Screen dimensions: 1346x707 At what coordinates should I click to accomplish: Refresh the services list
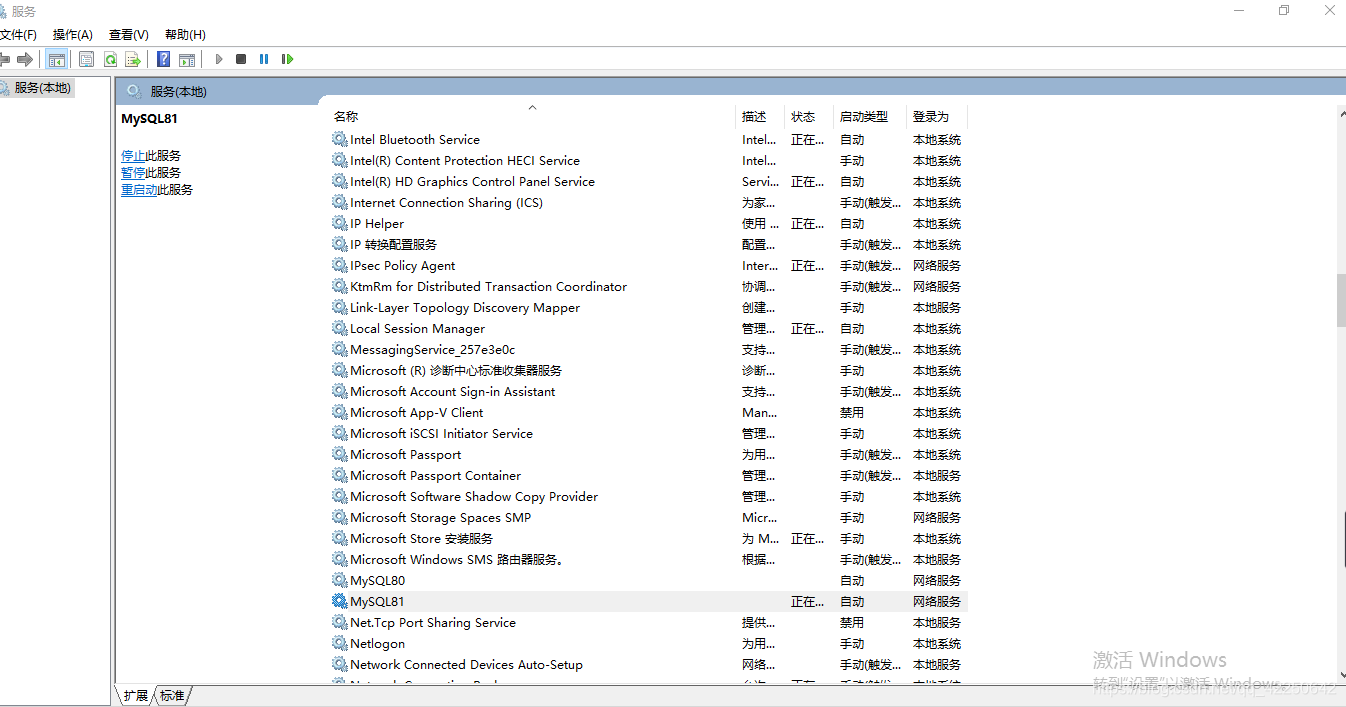(110, 59)
